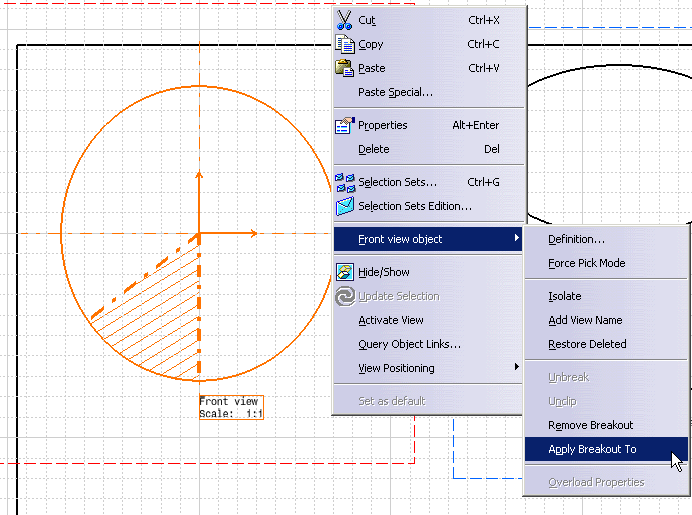Expand View Positioning submenu arrow
The height and width of the screenshot is (515, 692).
[x=516, y=367]
